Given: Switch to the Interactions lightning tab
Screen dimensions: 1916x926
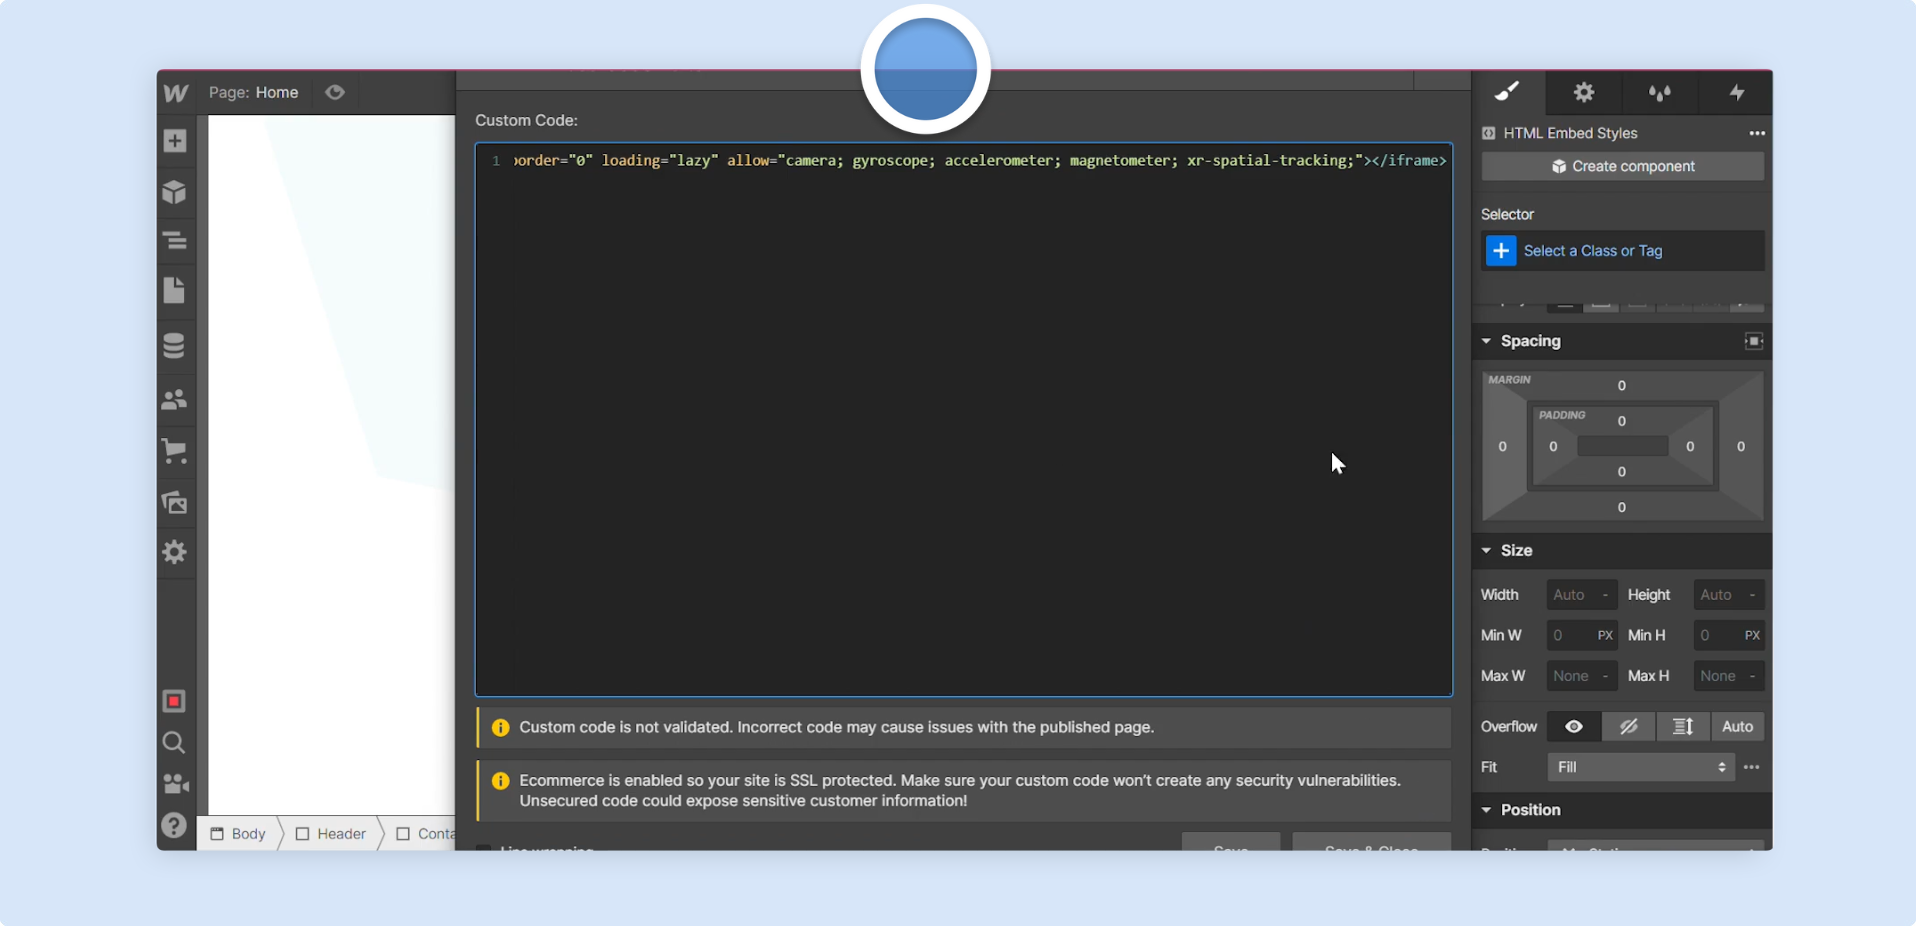Looking at the screenshot, I should (x=1737, y=93).
